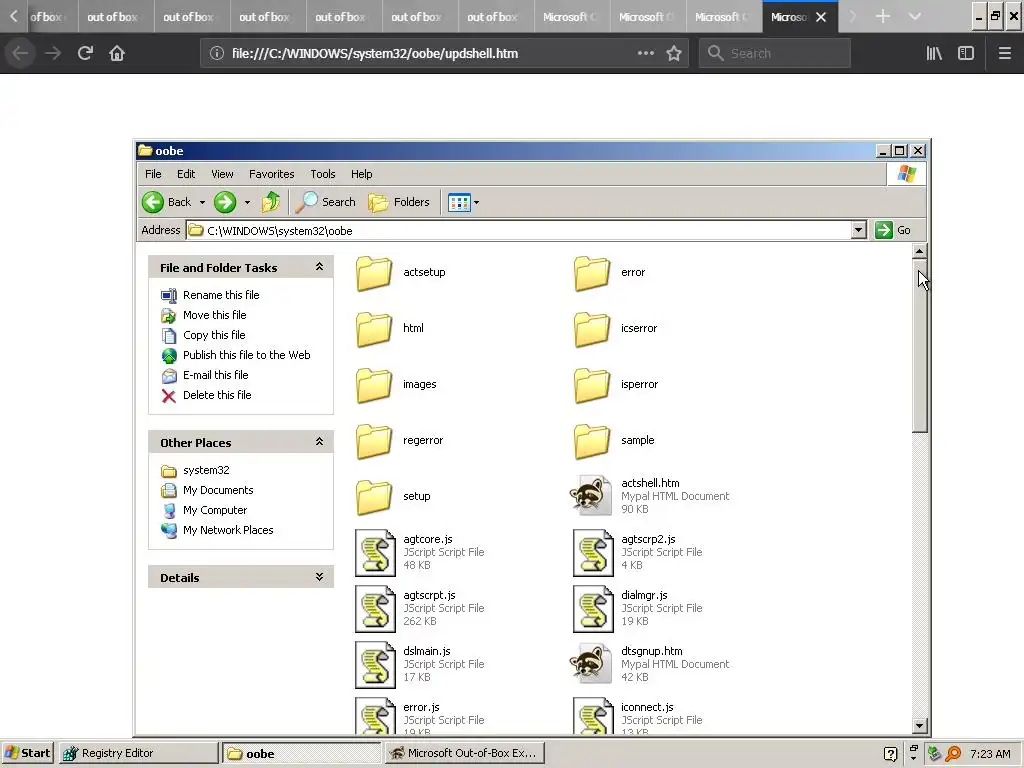1024x768 pixels.
Task: Select the agtscrp2.js script file
Action: coord(638,552)
